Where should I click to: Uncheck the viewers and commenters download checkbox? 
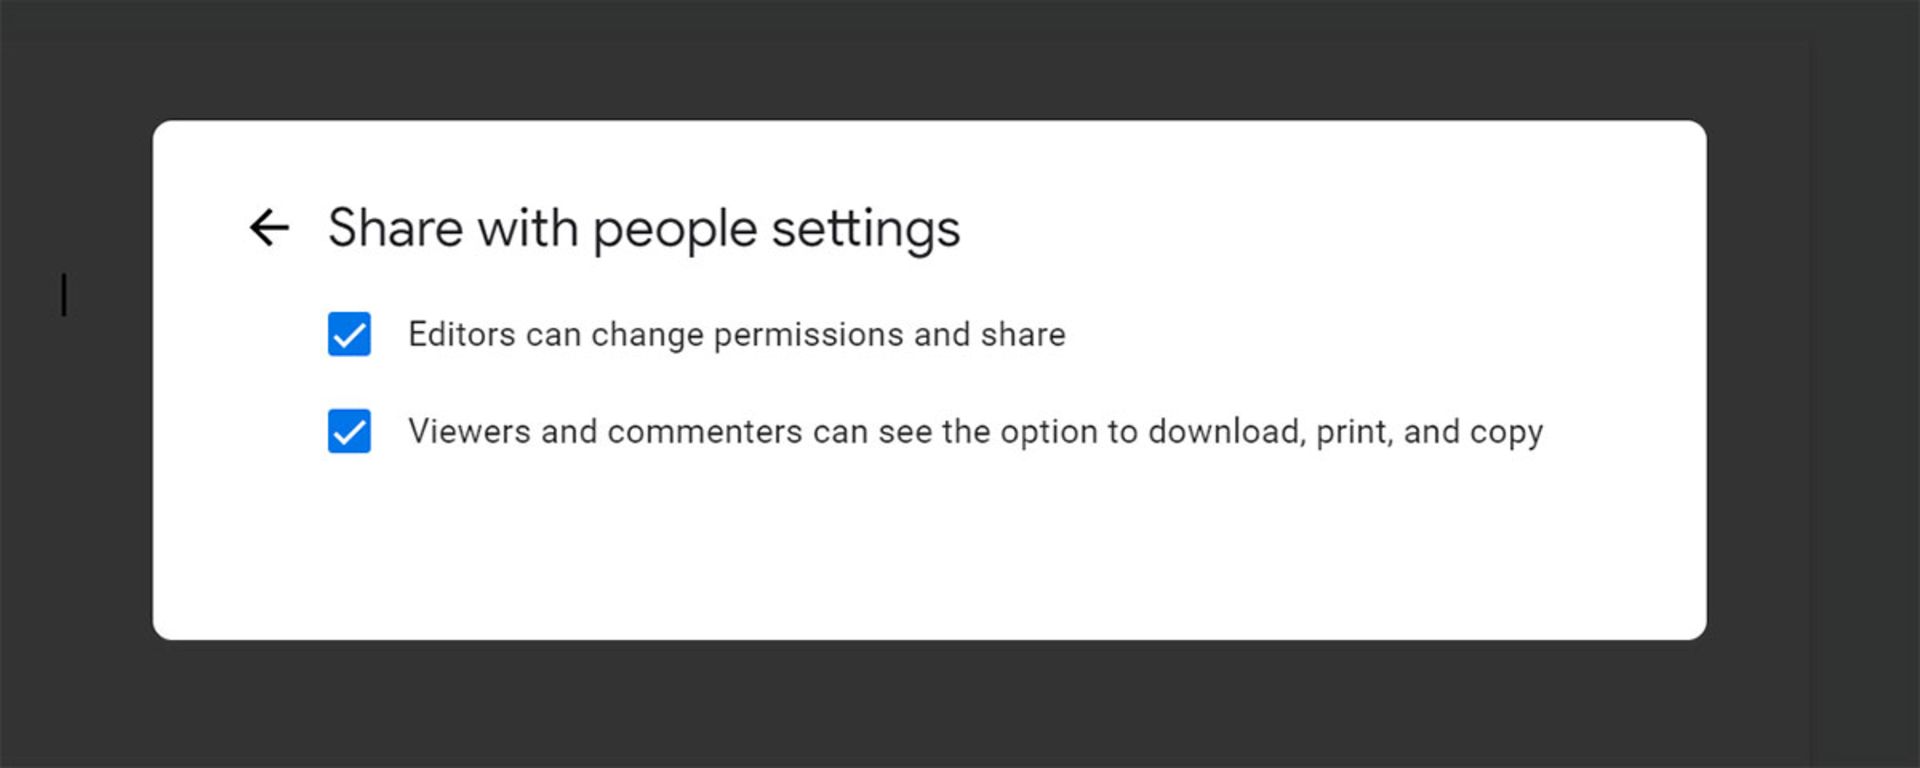pyautogui.click(x=349, y=431)
